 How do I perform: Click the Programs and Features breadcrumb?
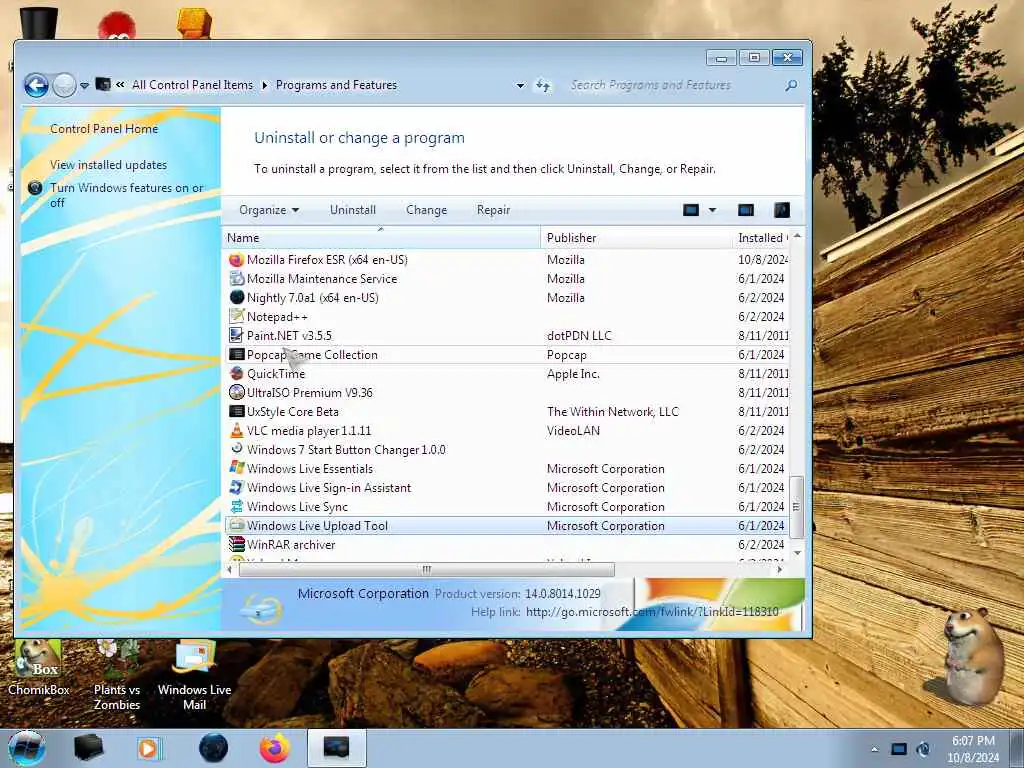pos(336,85)
